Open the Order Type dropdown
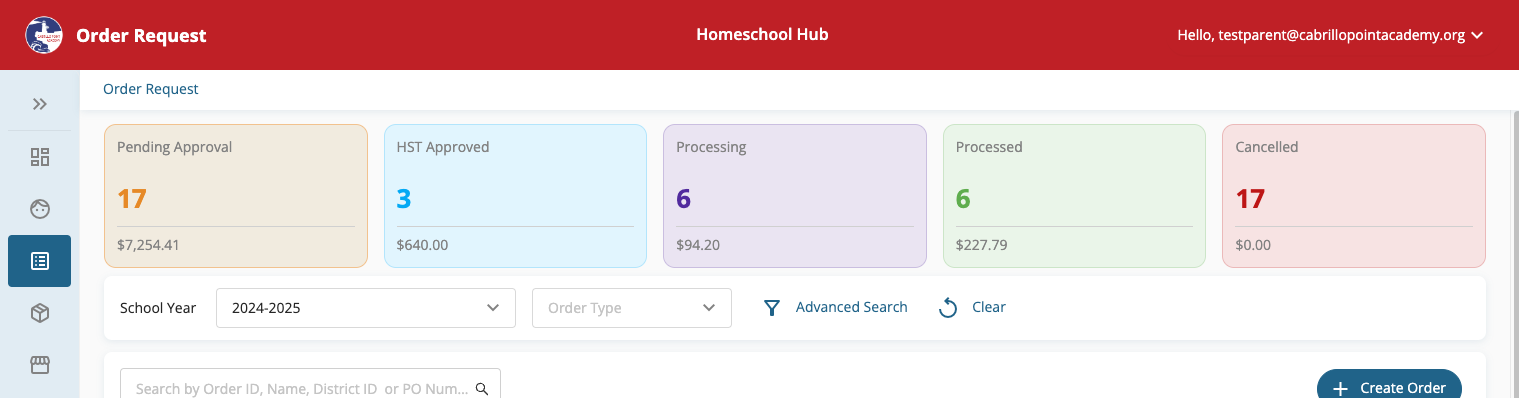The height and width of the screenshot is (398, 1519). point(632,308)
